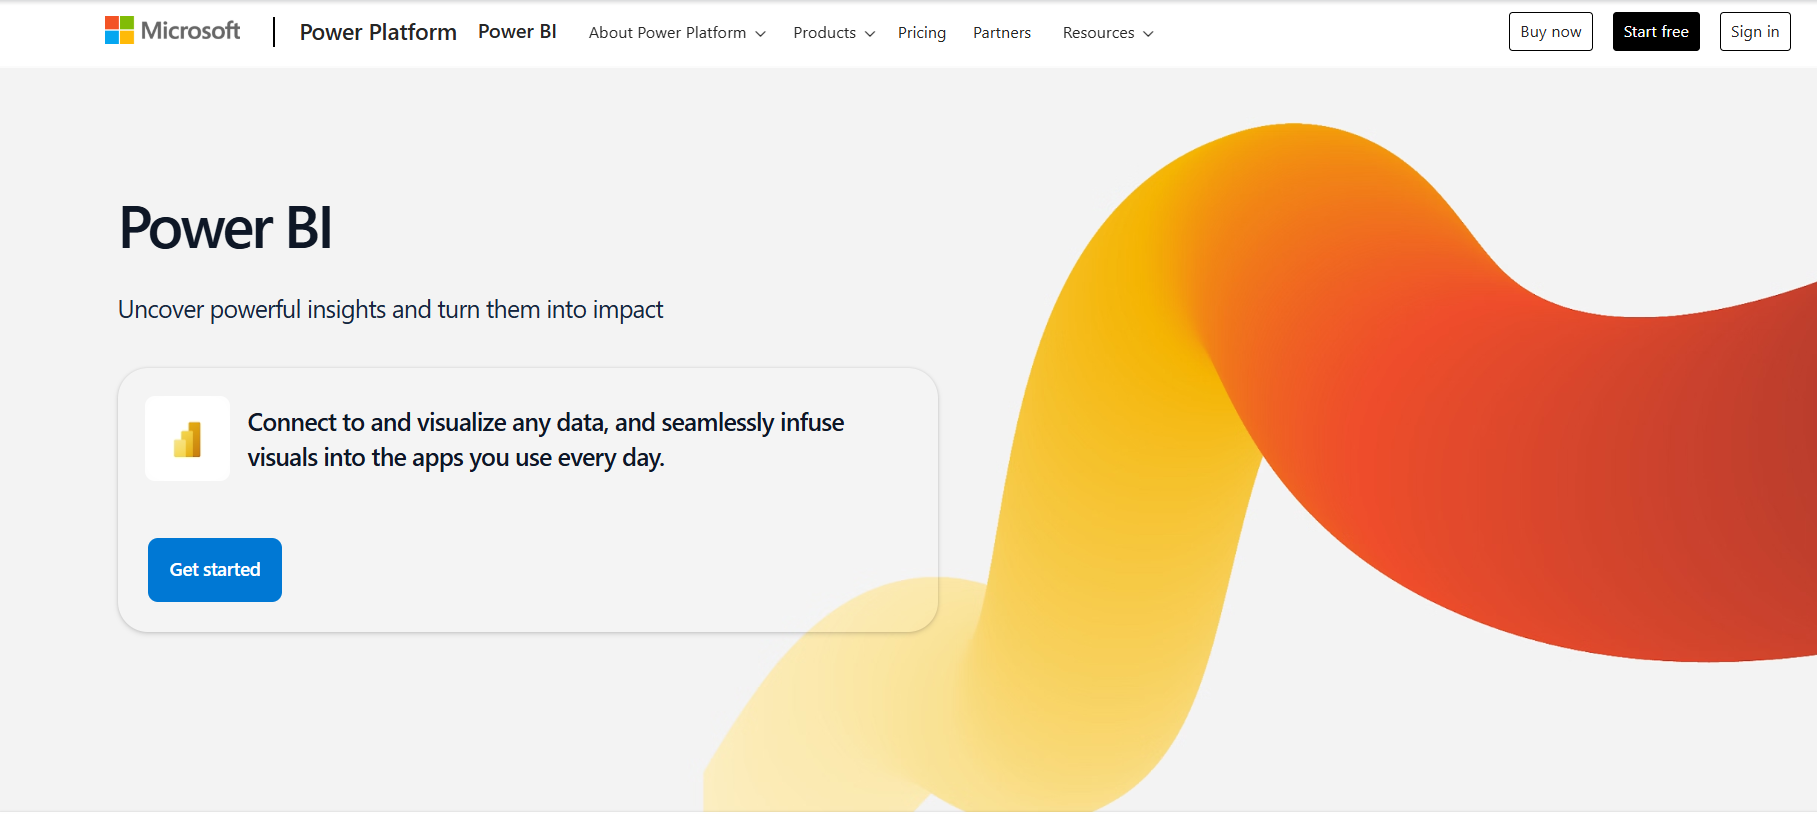Click the chevron arrow next to Resources
The height and width of the screenshot is (814, 1817).
1148,34
